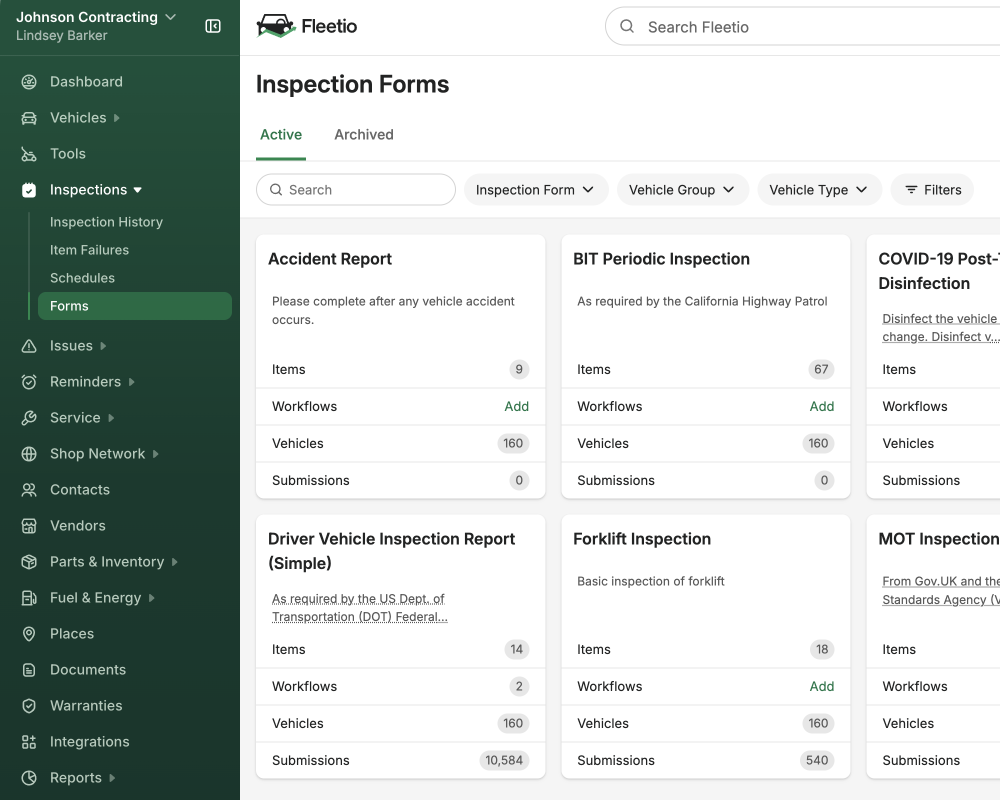Screen dimensions: 1000x800
Task: Expand the Reminders submenu arrow
Action: [x=131, y=381]
